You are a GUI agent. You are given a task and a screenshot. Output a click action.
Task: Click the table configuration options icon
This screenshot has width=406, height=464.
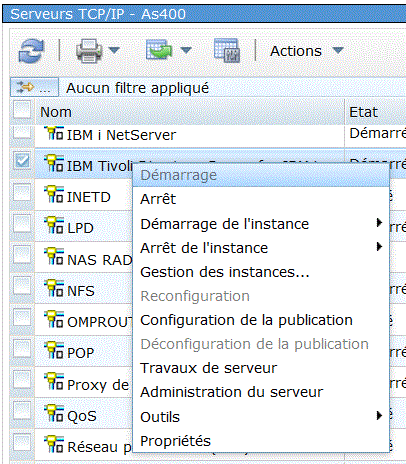tap(227, 50)
